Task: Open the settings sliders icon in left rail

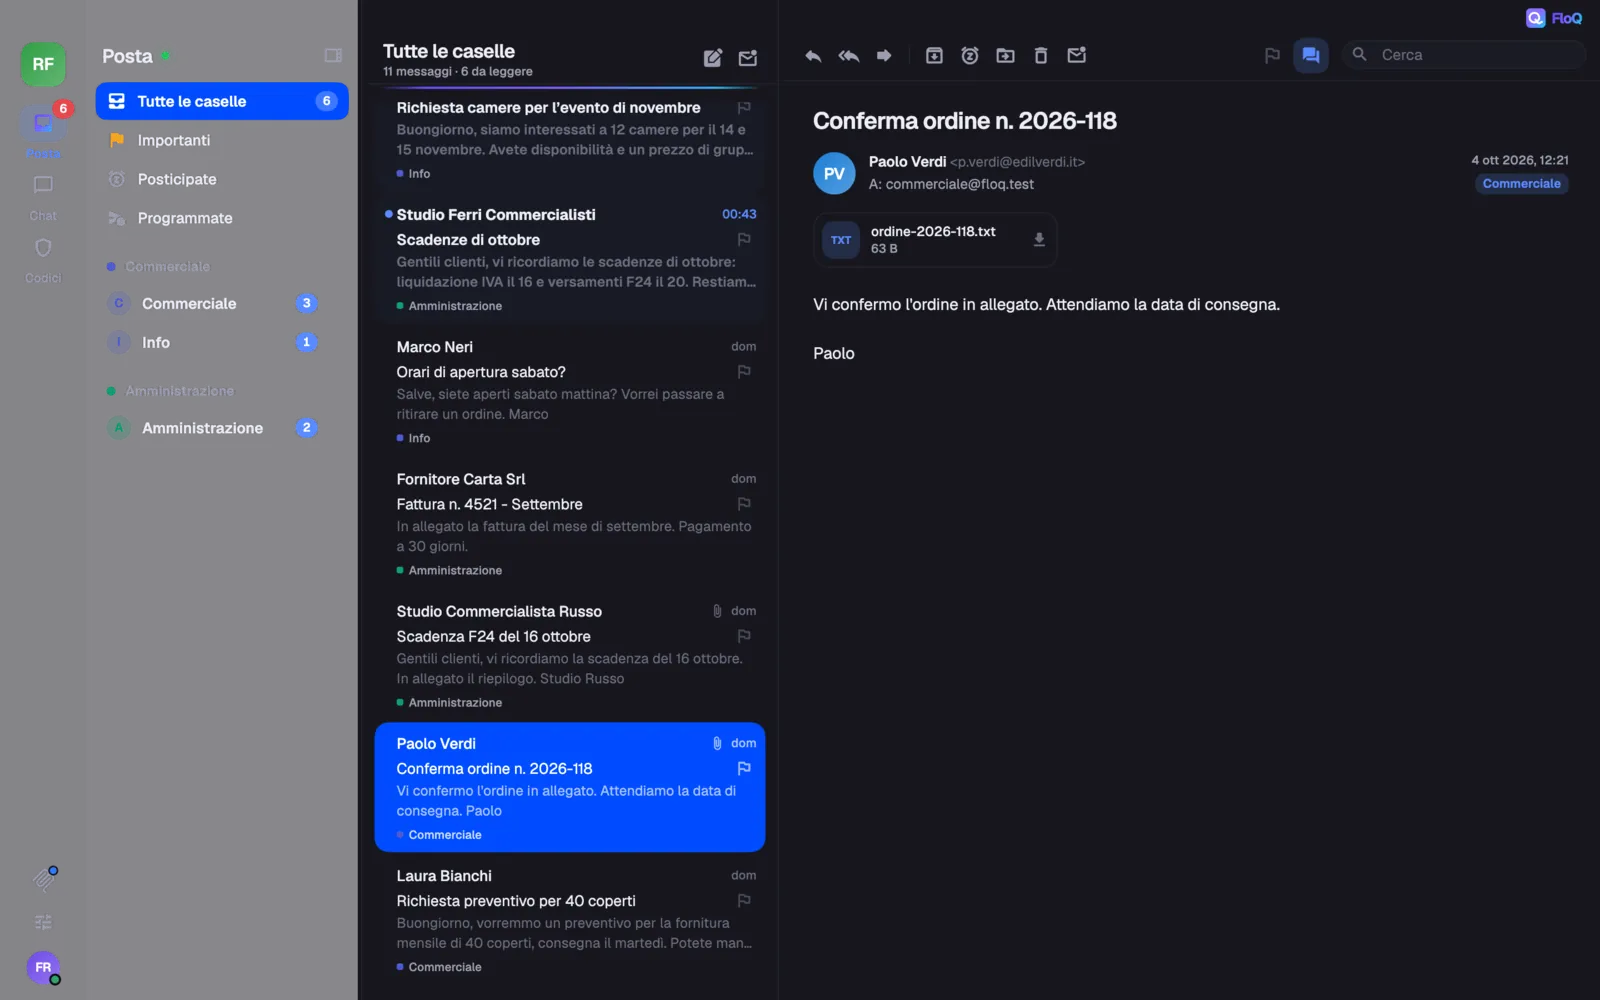Action: point(43,922)
